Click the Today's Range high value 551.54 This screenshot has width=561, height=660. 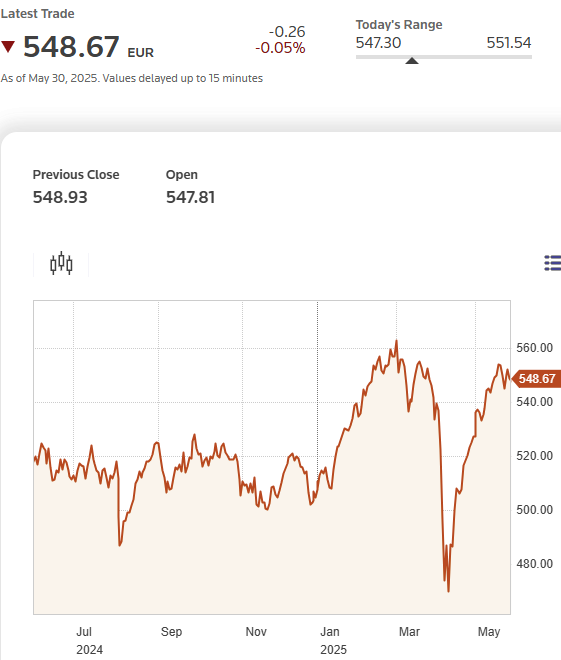(x=509, y=43)
